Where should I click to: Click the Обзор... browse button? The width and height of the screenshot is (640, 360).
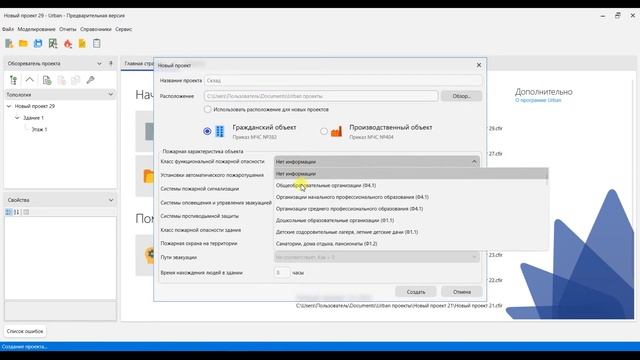pos(461,96)
